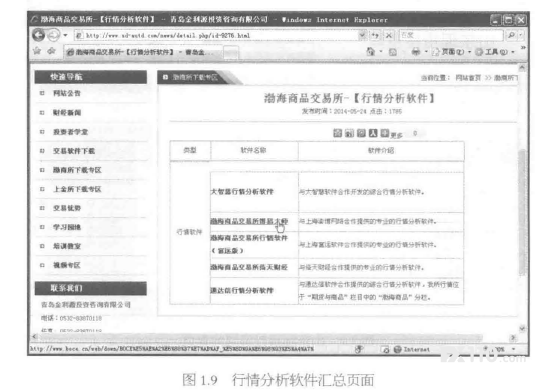Refresh the page with the refresh icon
This screenshot has height=391, width=555.
point(375,35)
